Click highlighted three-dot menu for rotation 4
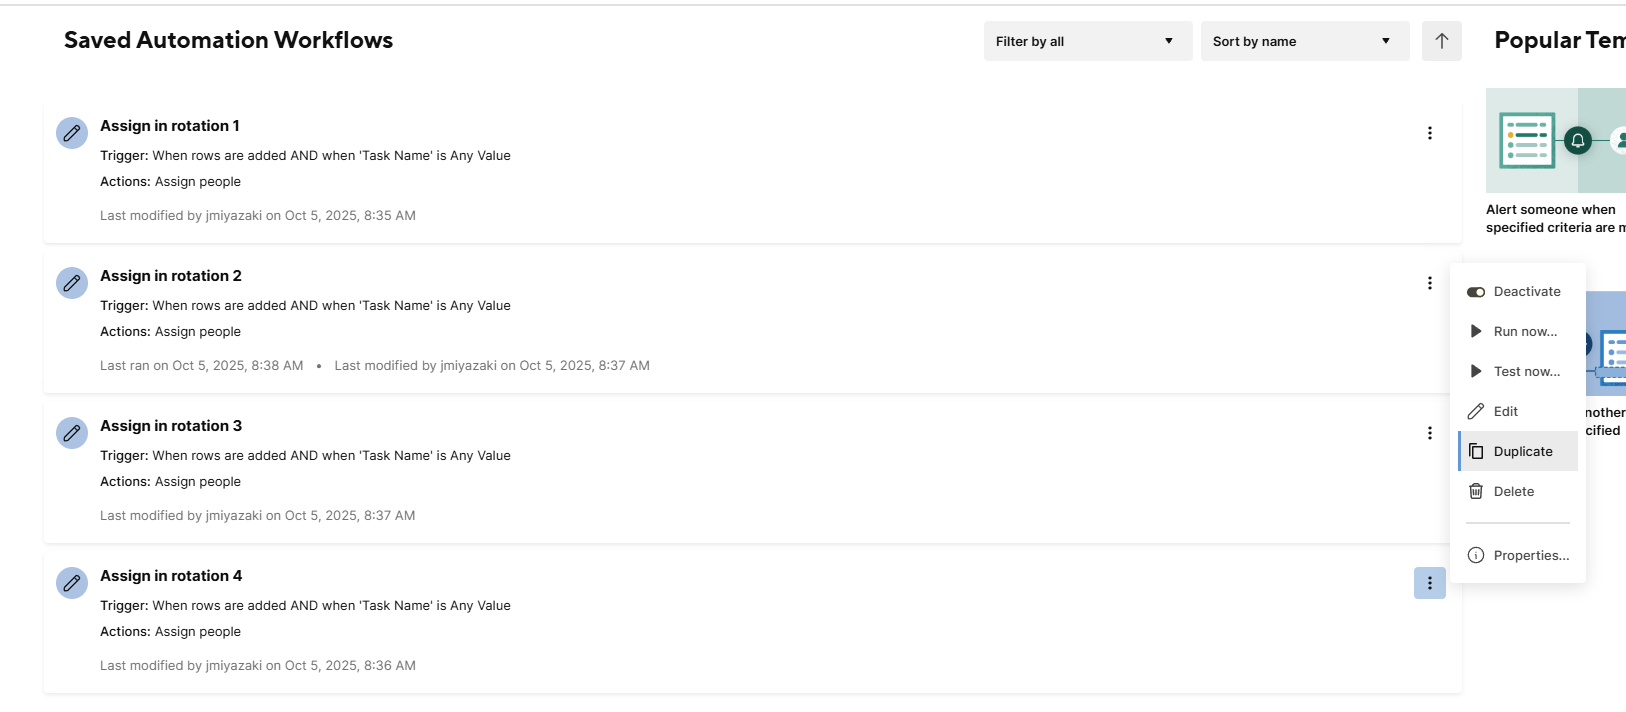This screenshot has width=1626, height=712. [1430, 583]
